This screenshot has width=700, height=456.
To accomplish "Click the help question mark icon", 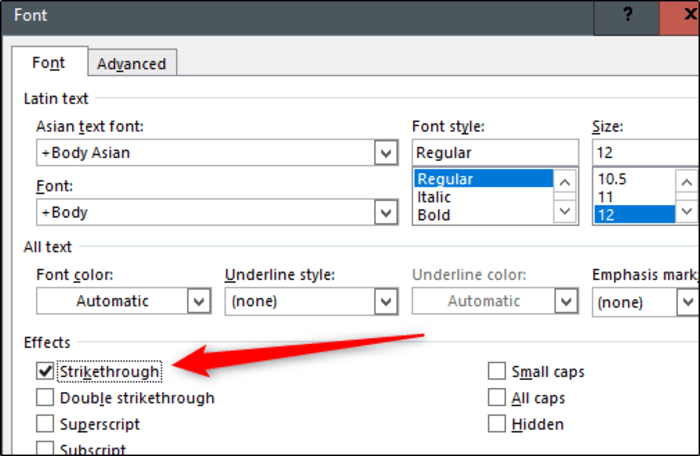I will 627,15.
